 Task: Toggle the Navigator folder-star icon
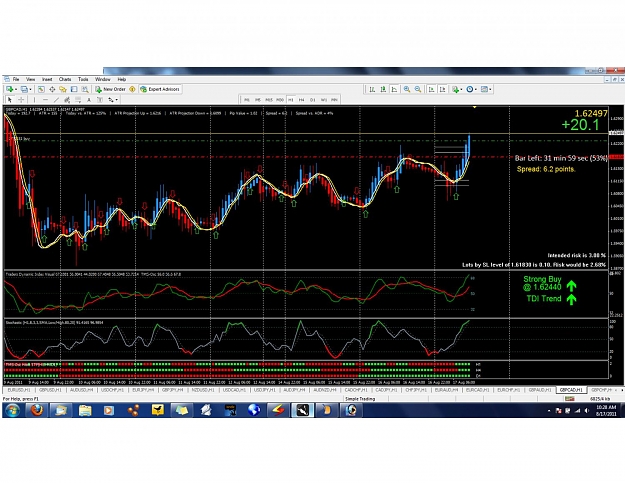click(63, 89)
